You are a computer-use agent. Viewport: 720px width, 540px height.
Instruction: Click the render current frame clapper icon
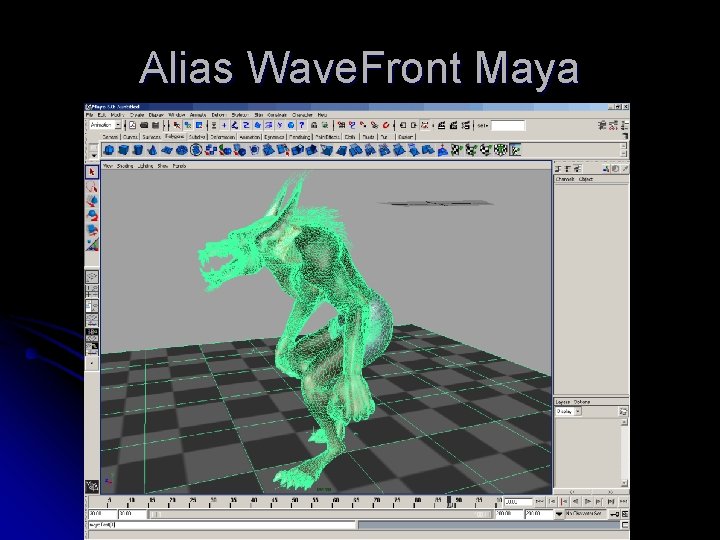click(x=441, y=125)
